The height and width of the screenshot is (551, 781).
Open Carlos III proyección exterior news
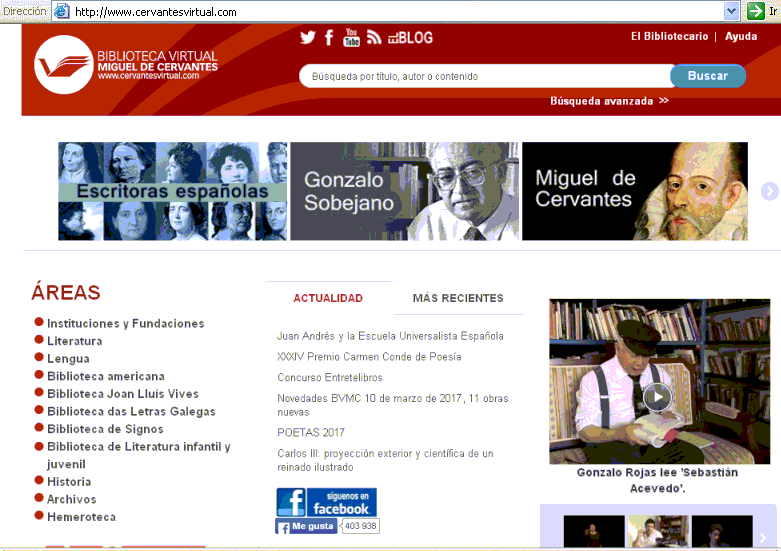[385, 460]
